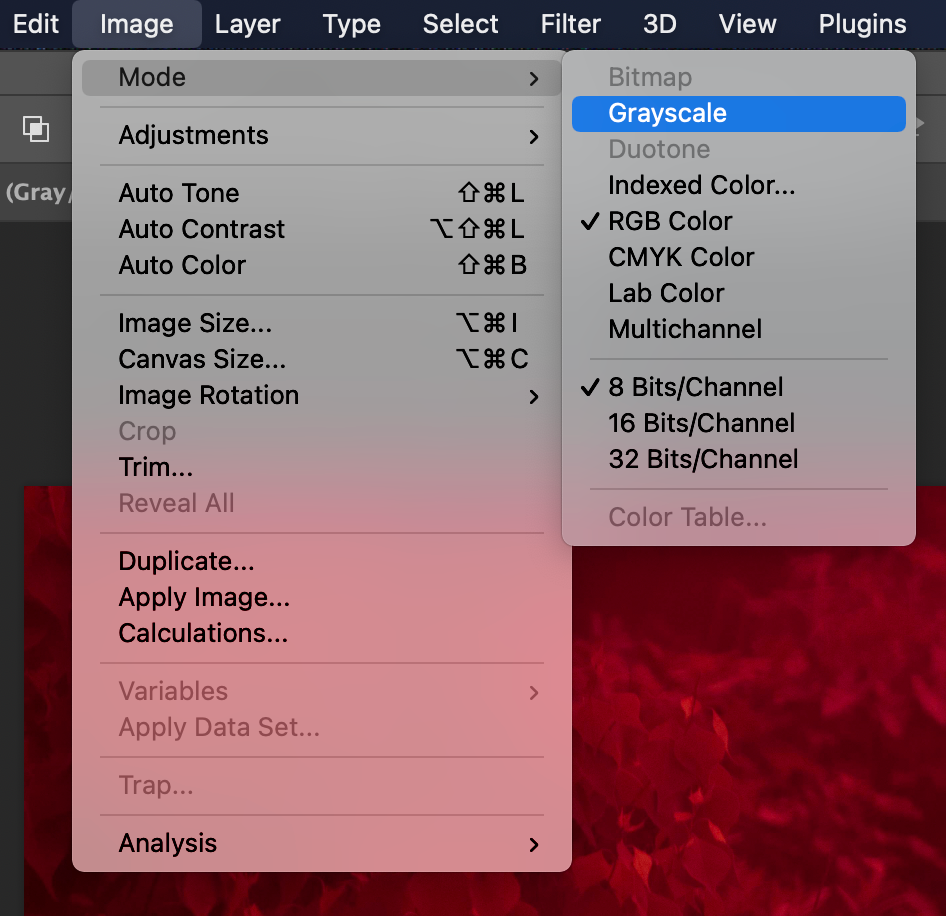The width and height of the screenshot is (946, 916).
Task: Switch to 16 Bits/Channel depth
Action: coord(701,423)
